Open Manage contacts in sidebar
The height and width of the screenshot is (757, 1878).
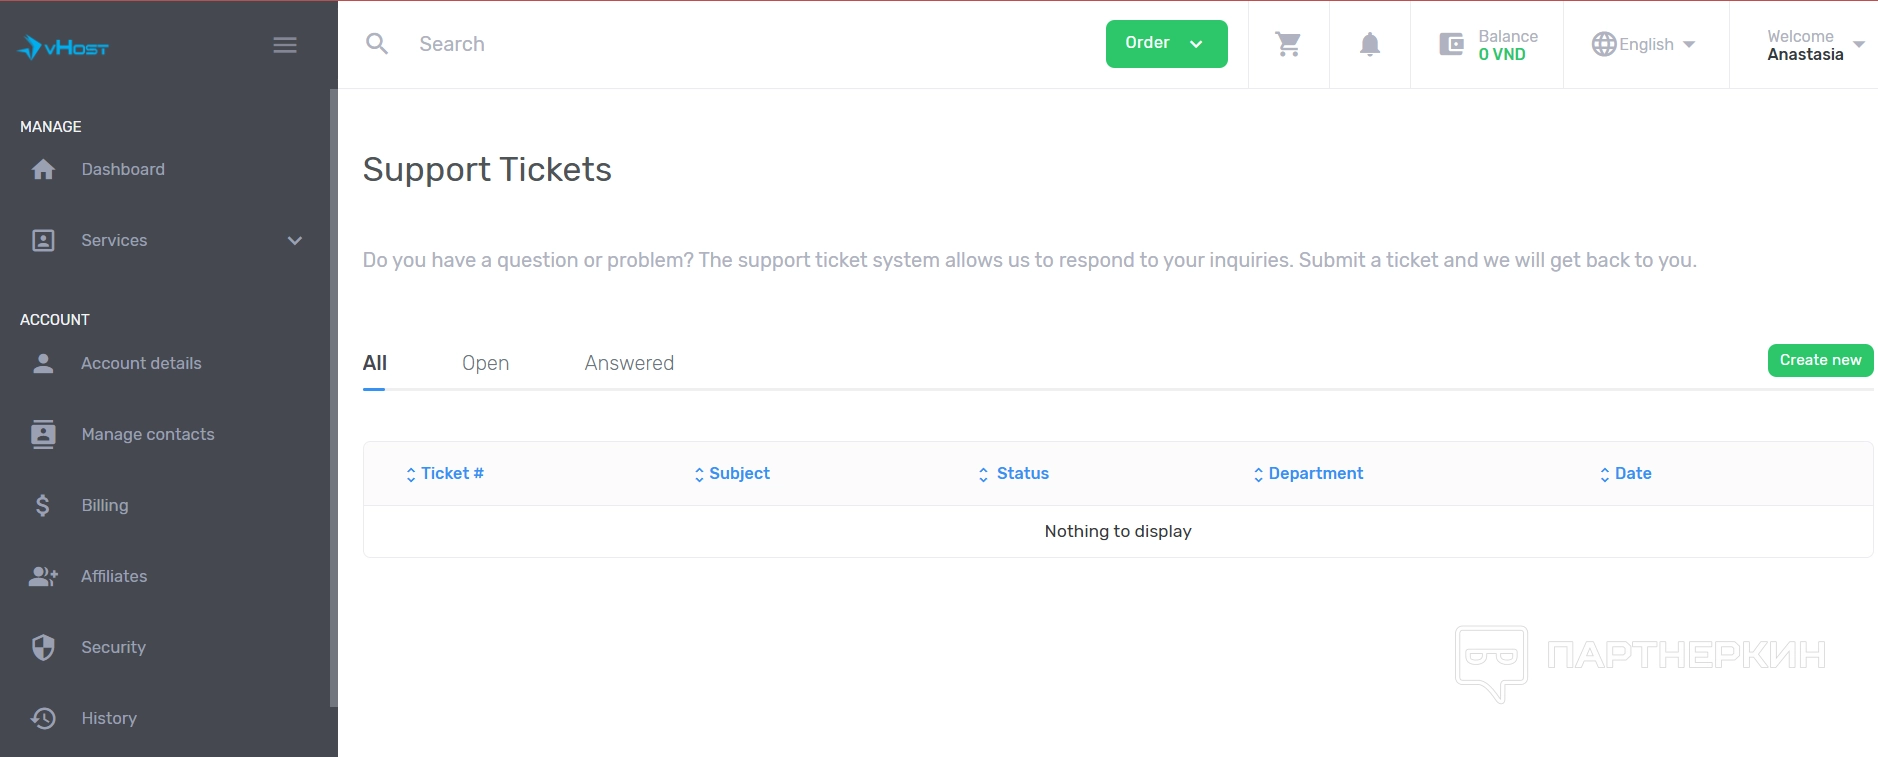coord(147,434)
